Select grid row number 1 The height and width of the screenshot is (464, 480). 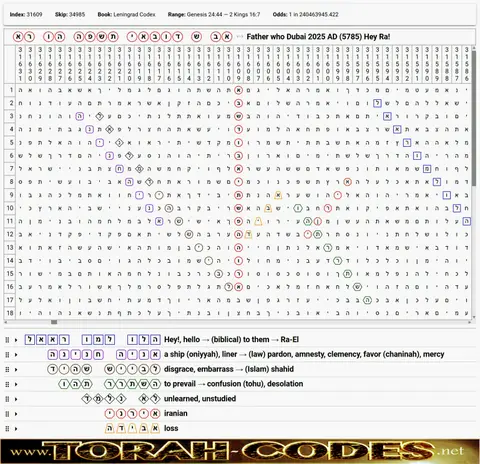(10, 90)
